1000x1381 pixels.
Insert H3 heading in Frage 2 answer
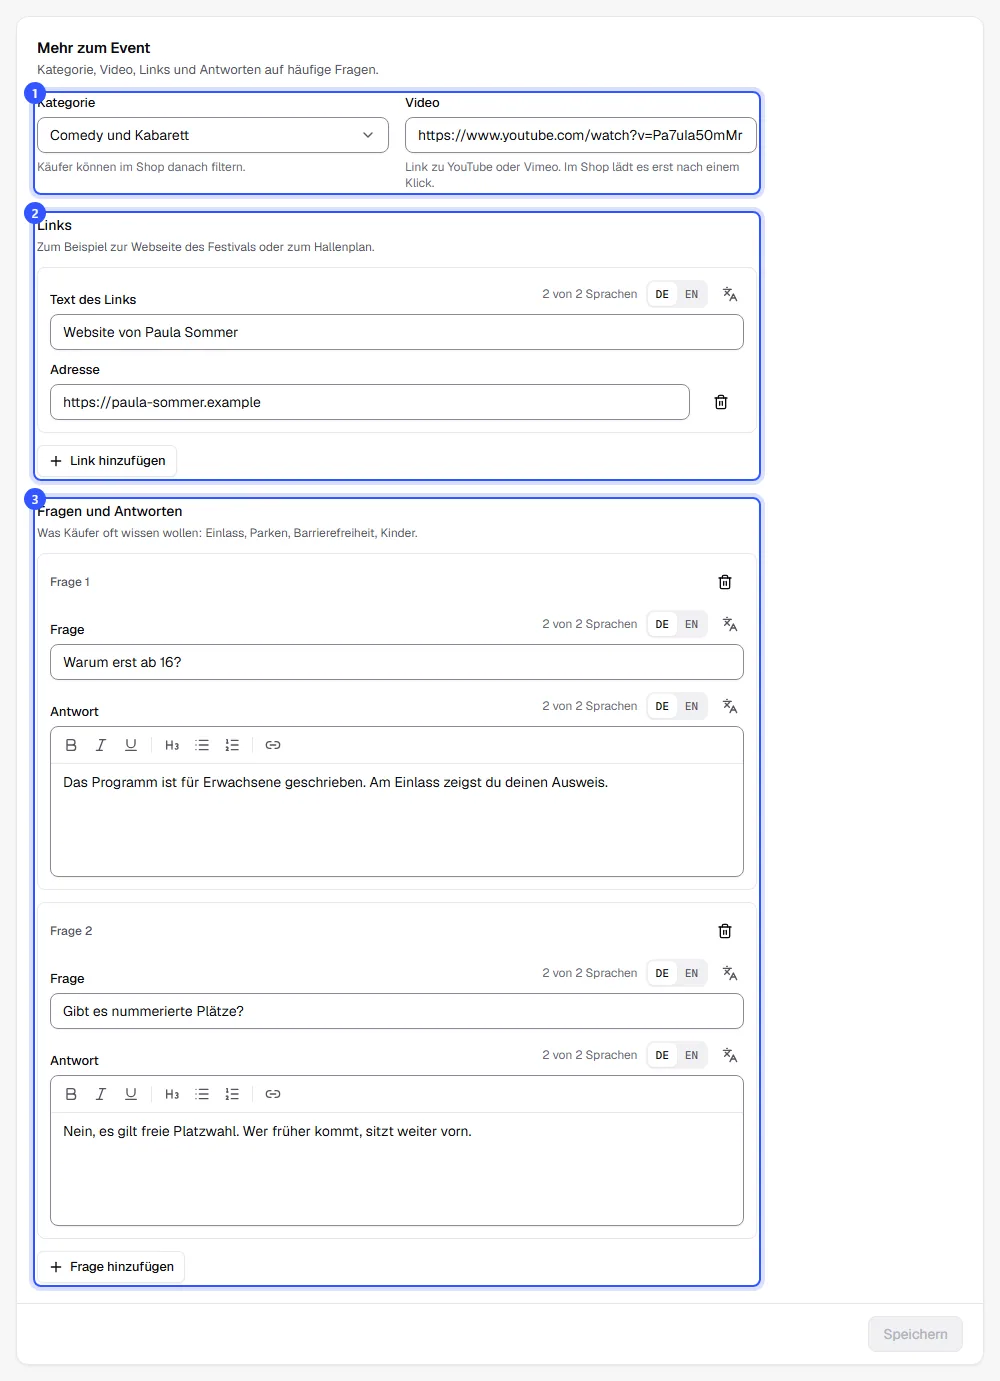click(172, 1094)
